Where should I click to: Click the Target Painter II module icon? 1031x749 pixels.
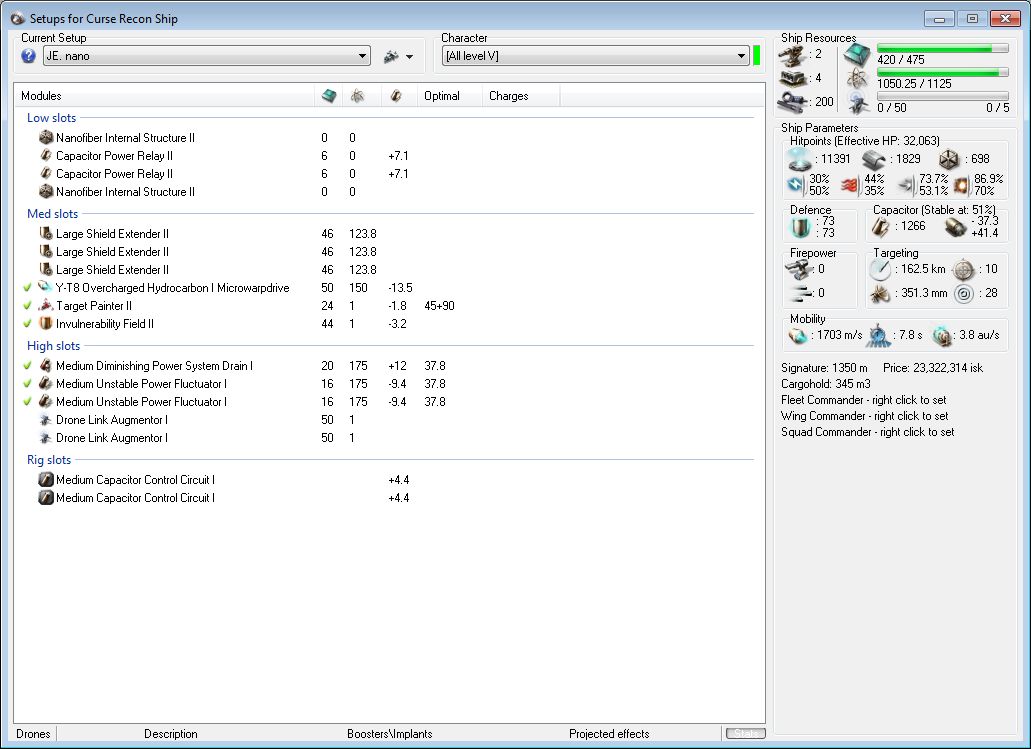coord(45,306)
